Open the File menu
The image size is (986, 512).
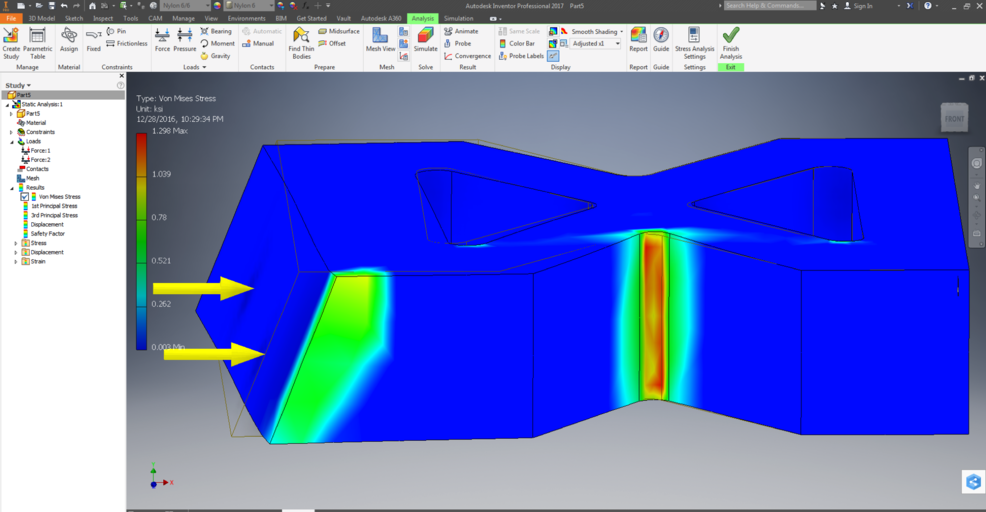tap(11, 18)
